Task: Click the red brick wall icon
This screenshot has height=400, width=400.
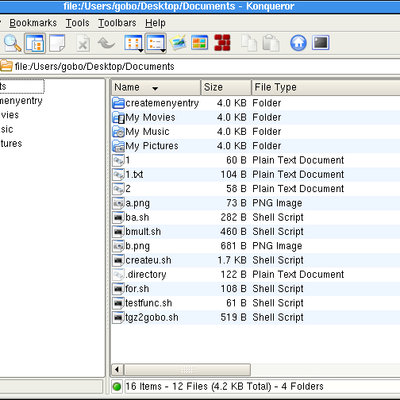Action: point(222,43)
